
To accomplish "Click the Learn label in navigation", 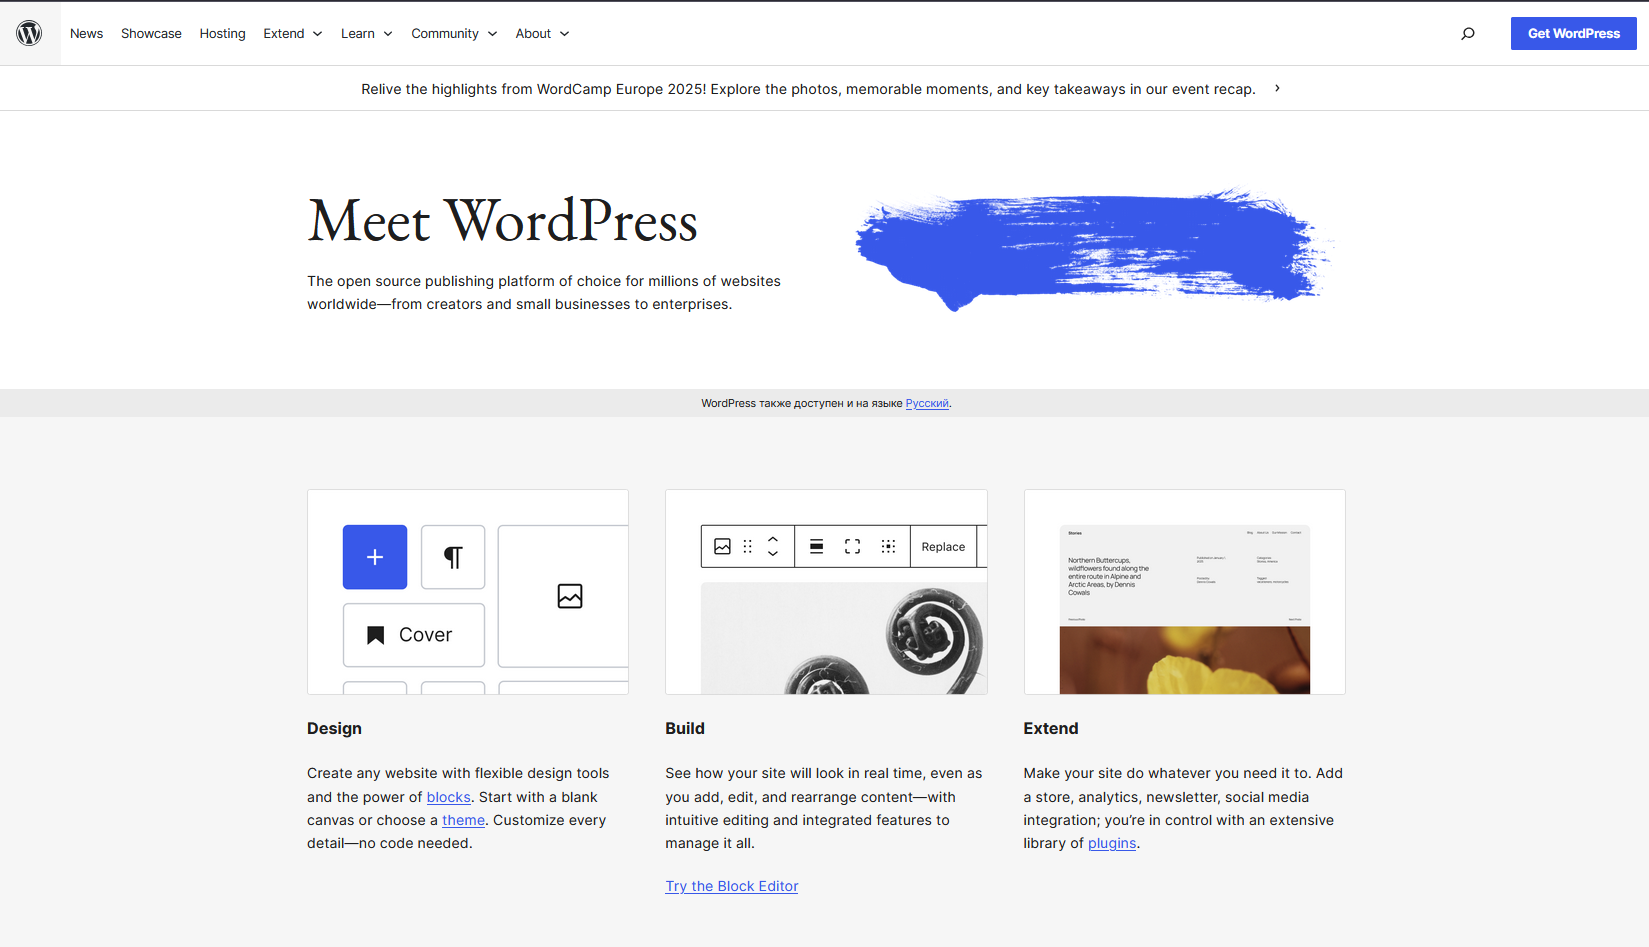I will [x=358, y=34].
